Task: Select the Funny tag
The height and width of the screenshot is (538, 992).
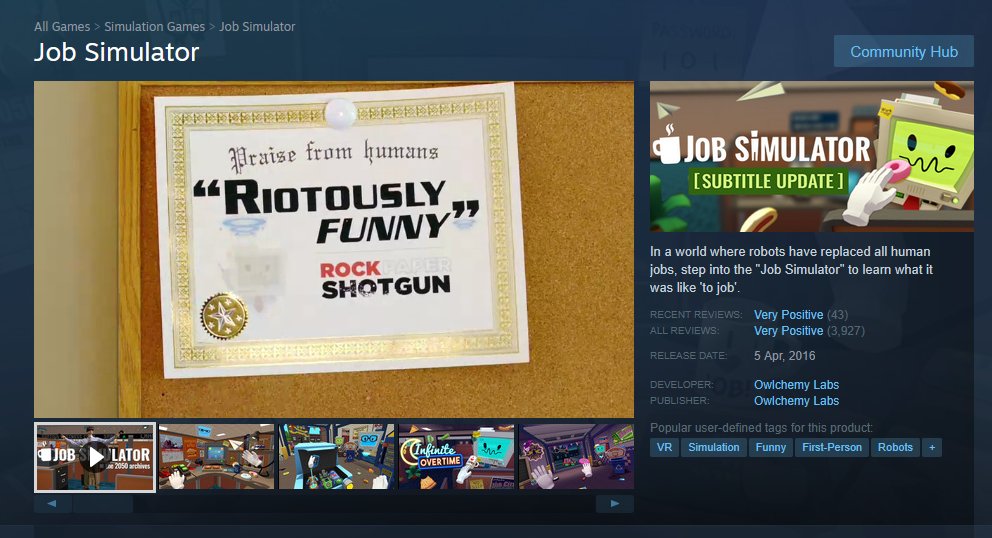Action: (771, 447)
